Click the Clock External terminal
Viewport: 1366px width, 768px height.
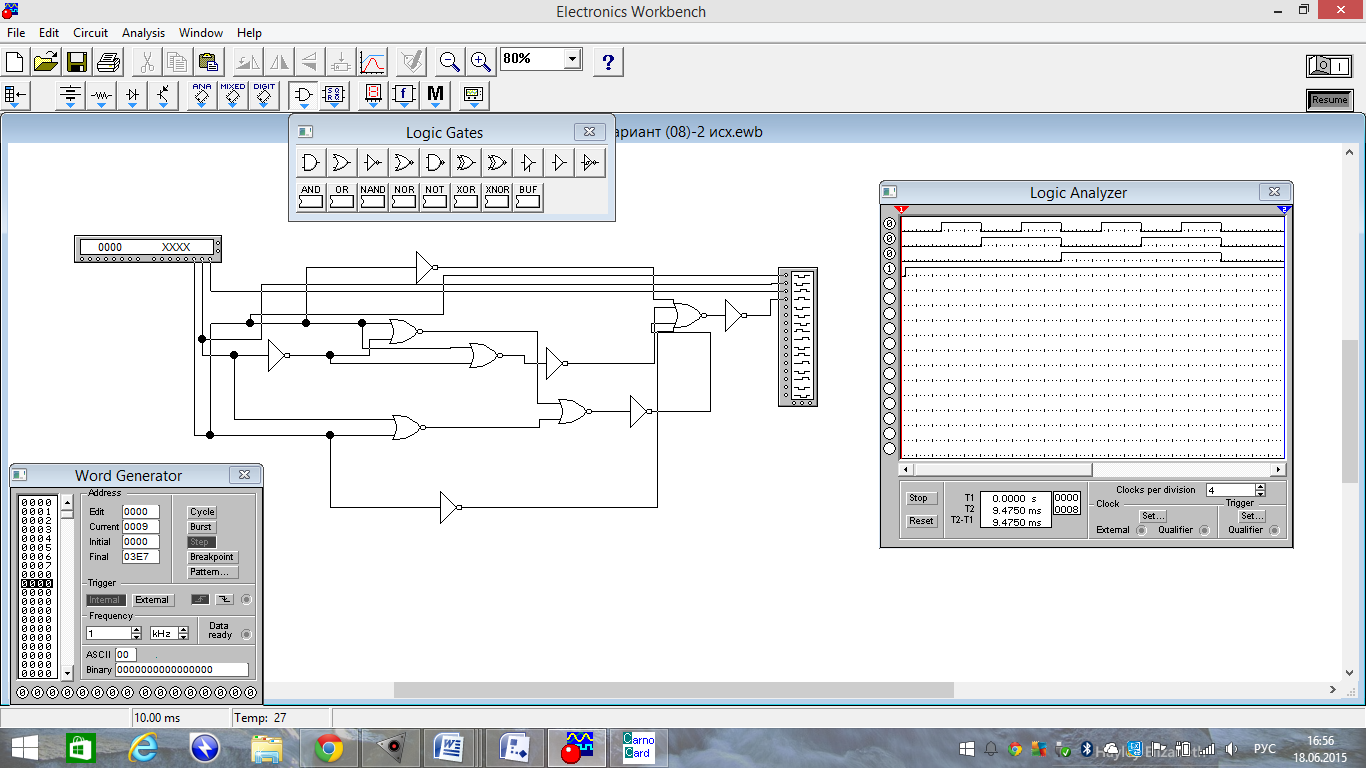click(1142, 530)
